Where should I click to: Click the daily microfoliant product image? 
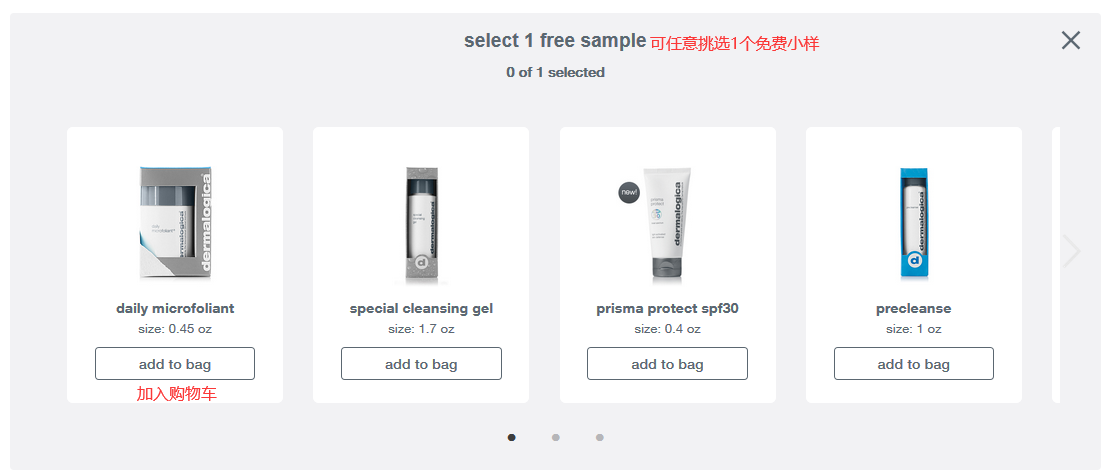click(x=175, y=223)
